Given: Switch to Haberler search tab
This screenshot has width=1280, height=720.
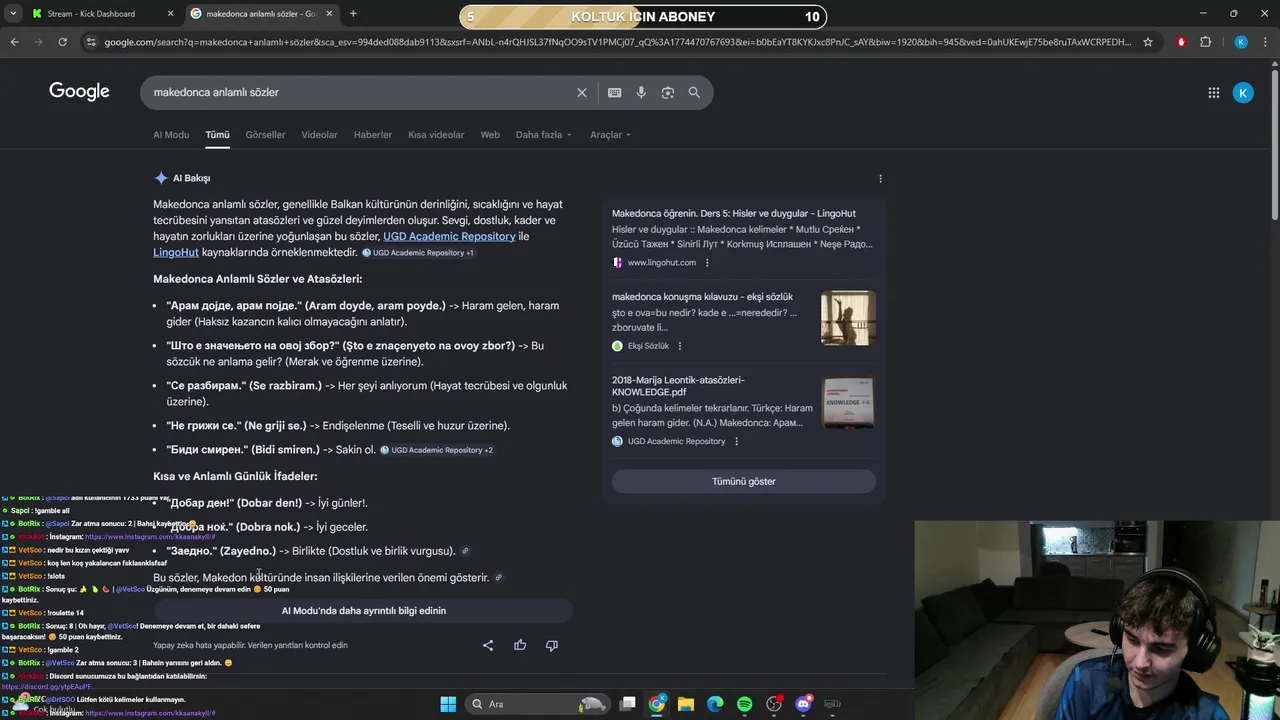Looking at the screenshot, I should 373,135.
